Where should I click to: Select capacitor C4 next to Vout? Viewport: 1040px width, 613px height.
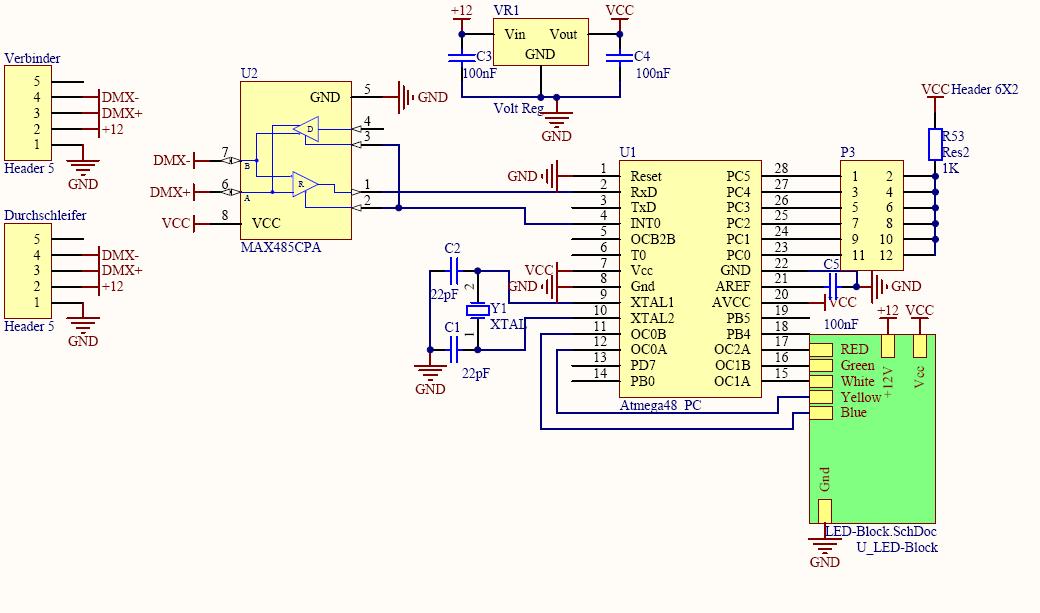(x=620, y=57)
